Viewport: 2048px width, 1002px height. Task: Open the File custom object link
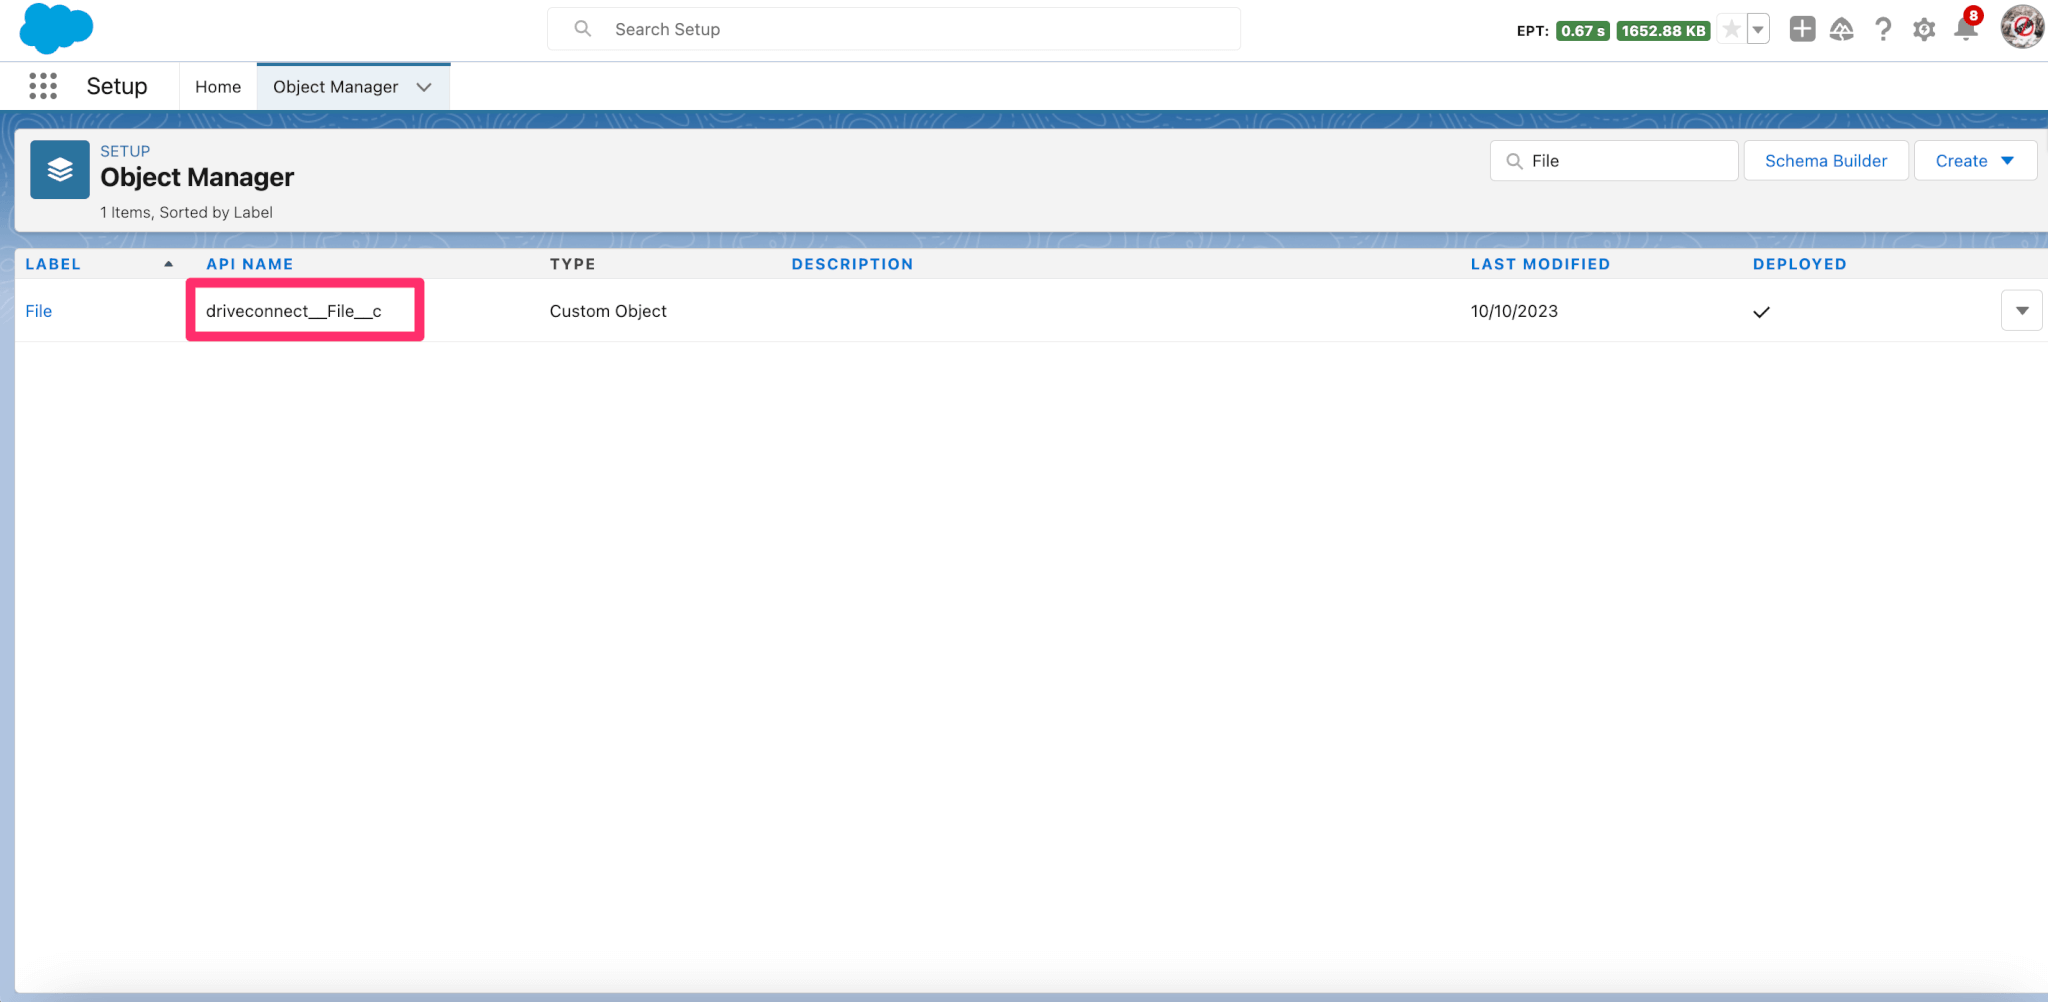(38, 311)
